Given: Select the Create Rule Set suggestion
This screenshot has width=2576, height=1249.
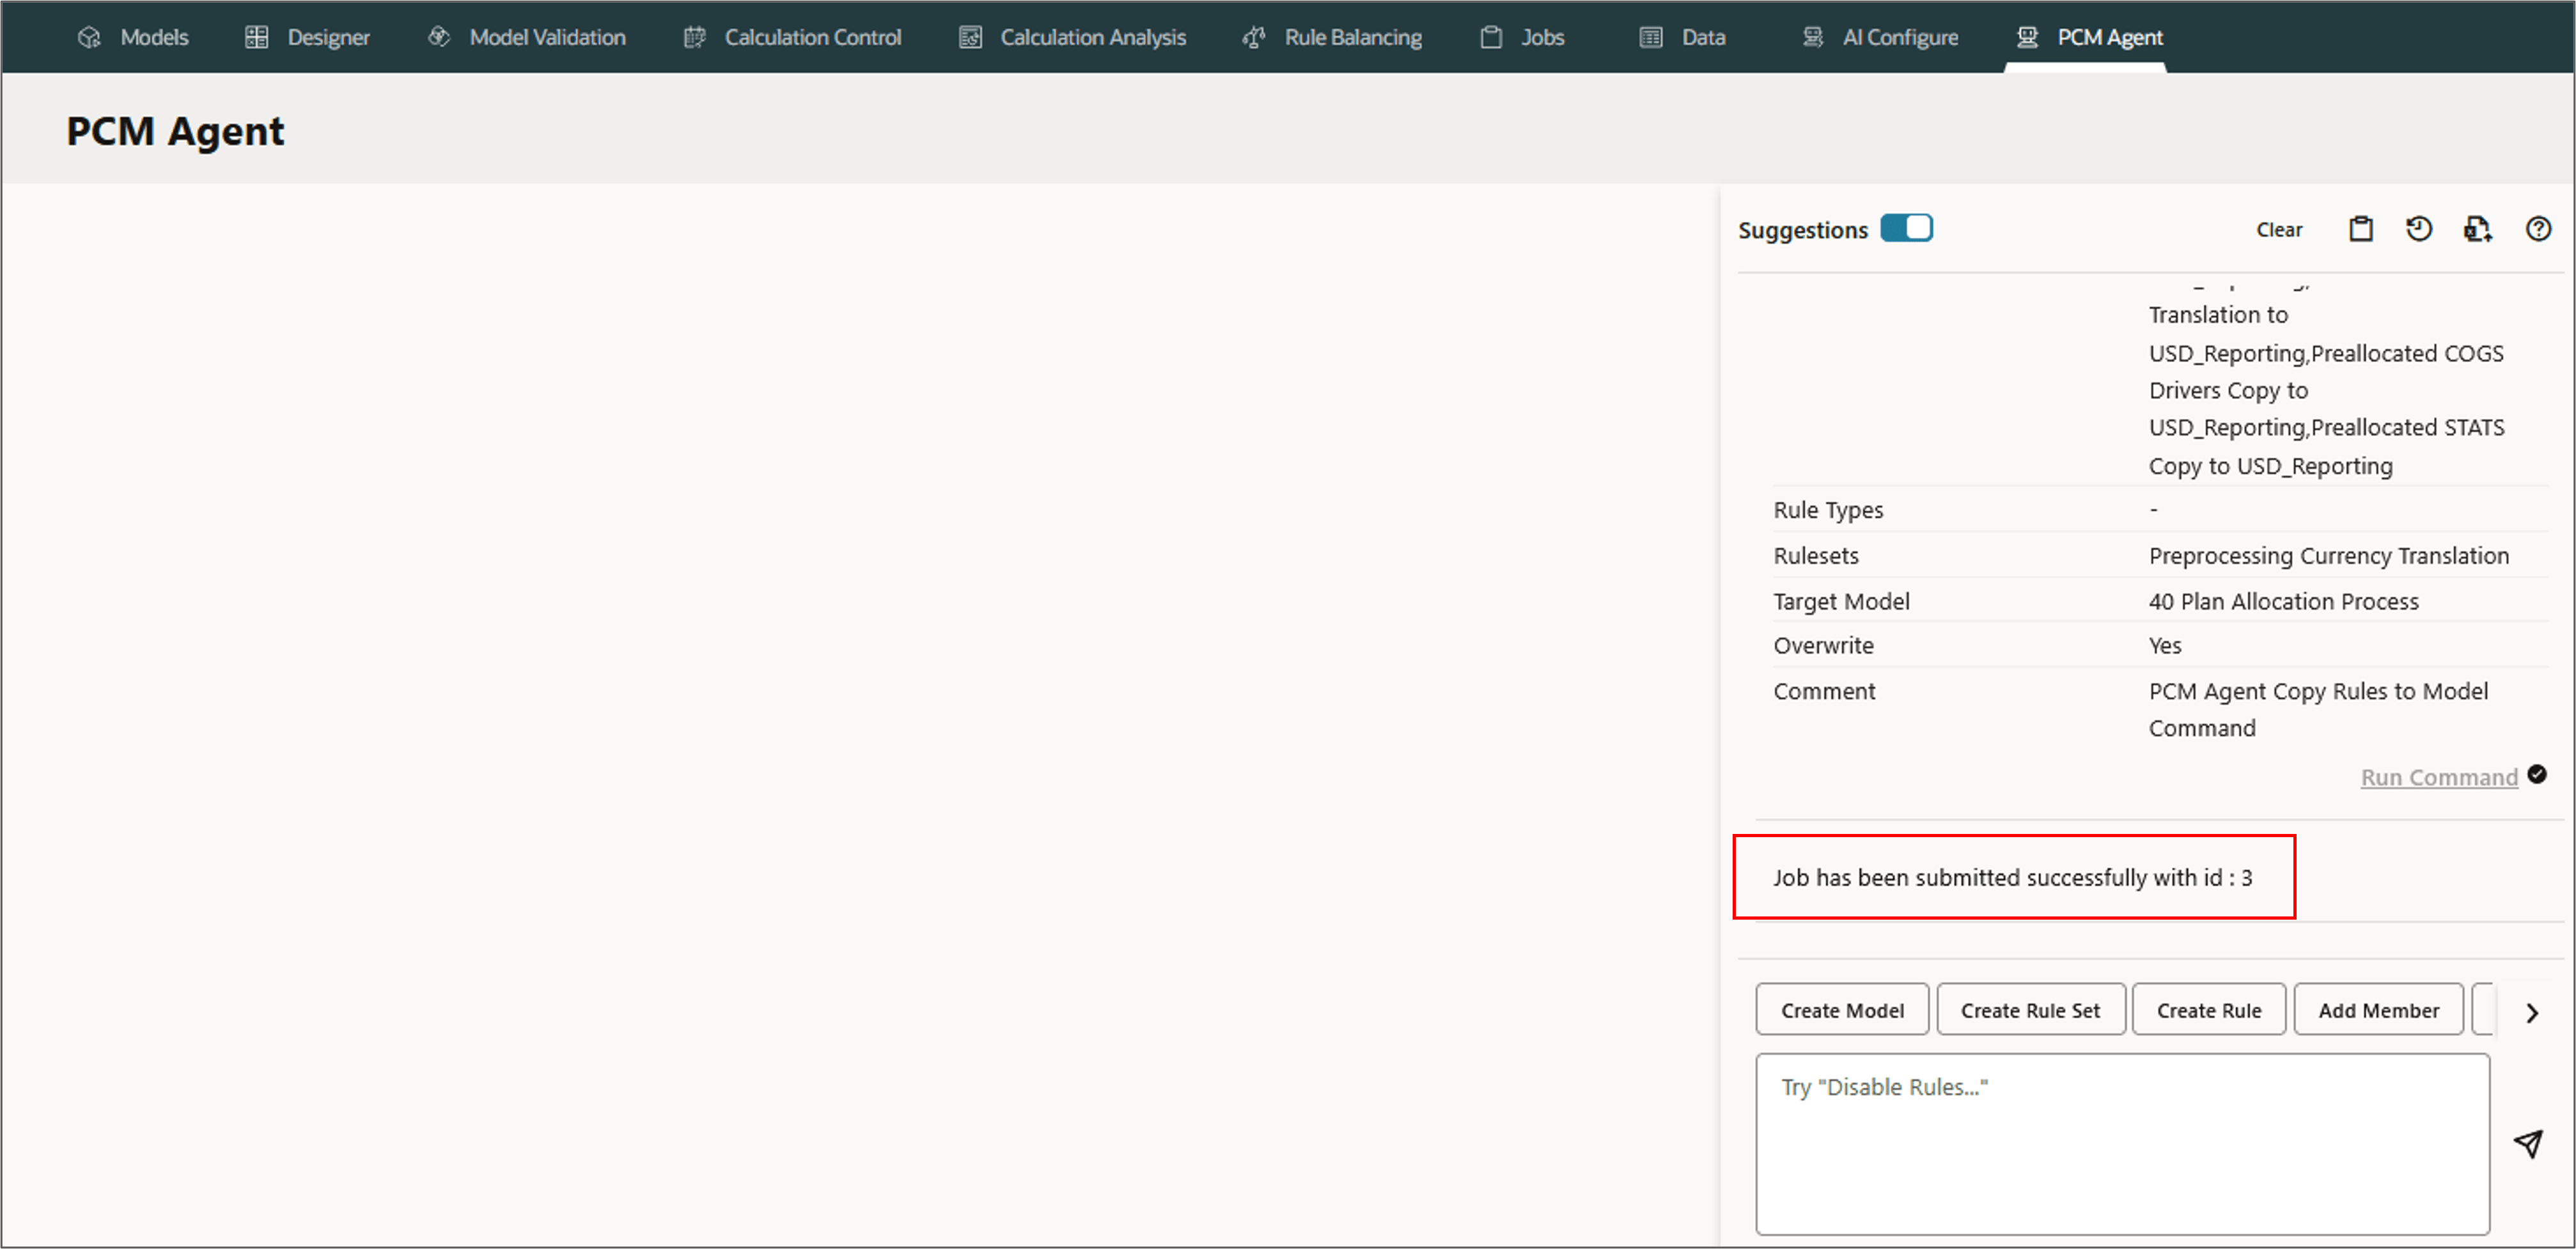Looking at the screenshot, I should [x=2030, y=1010].
